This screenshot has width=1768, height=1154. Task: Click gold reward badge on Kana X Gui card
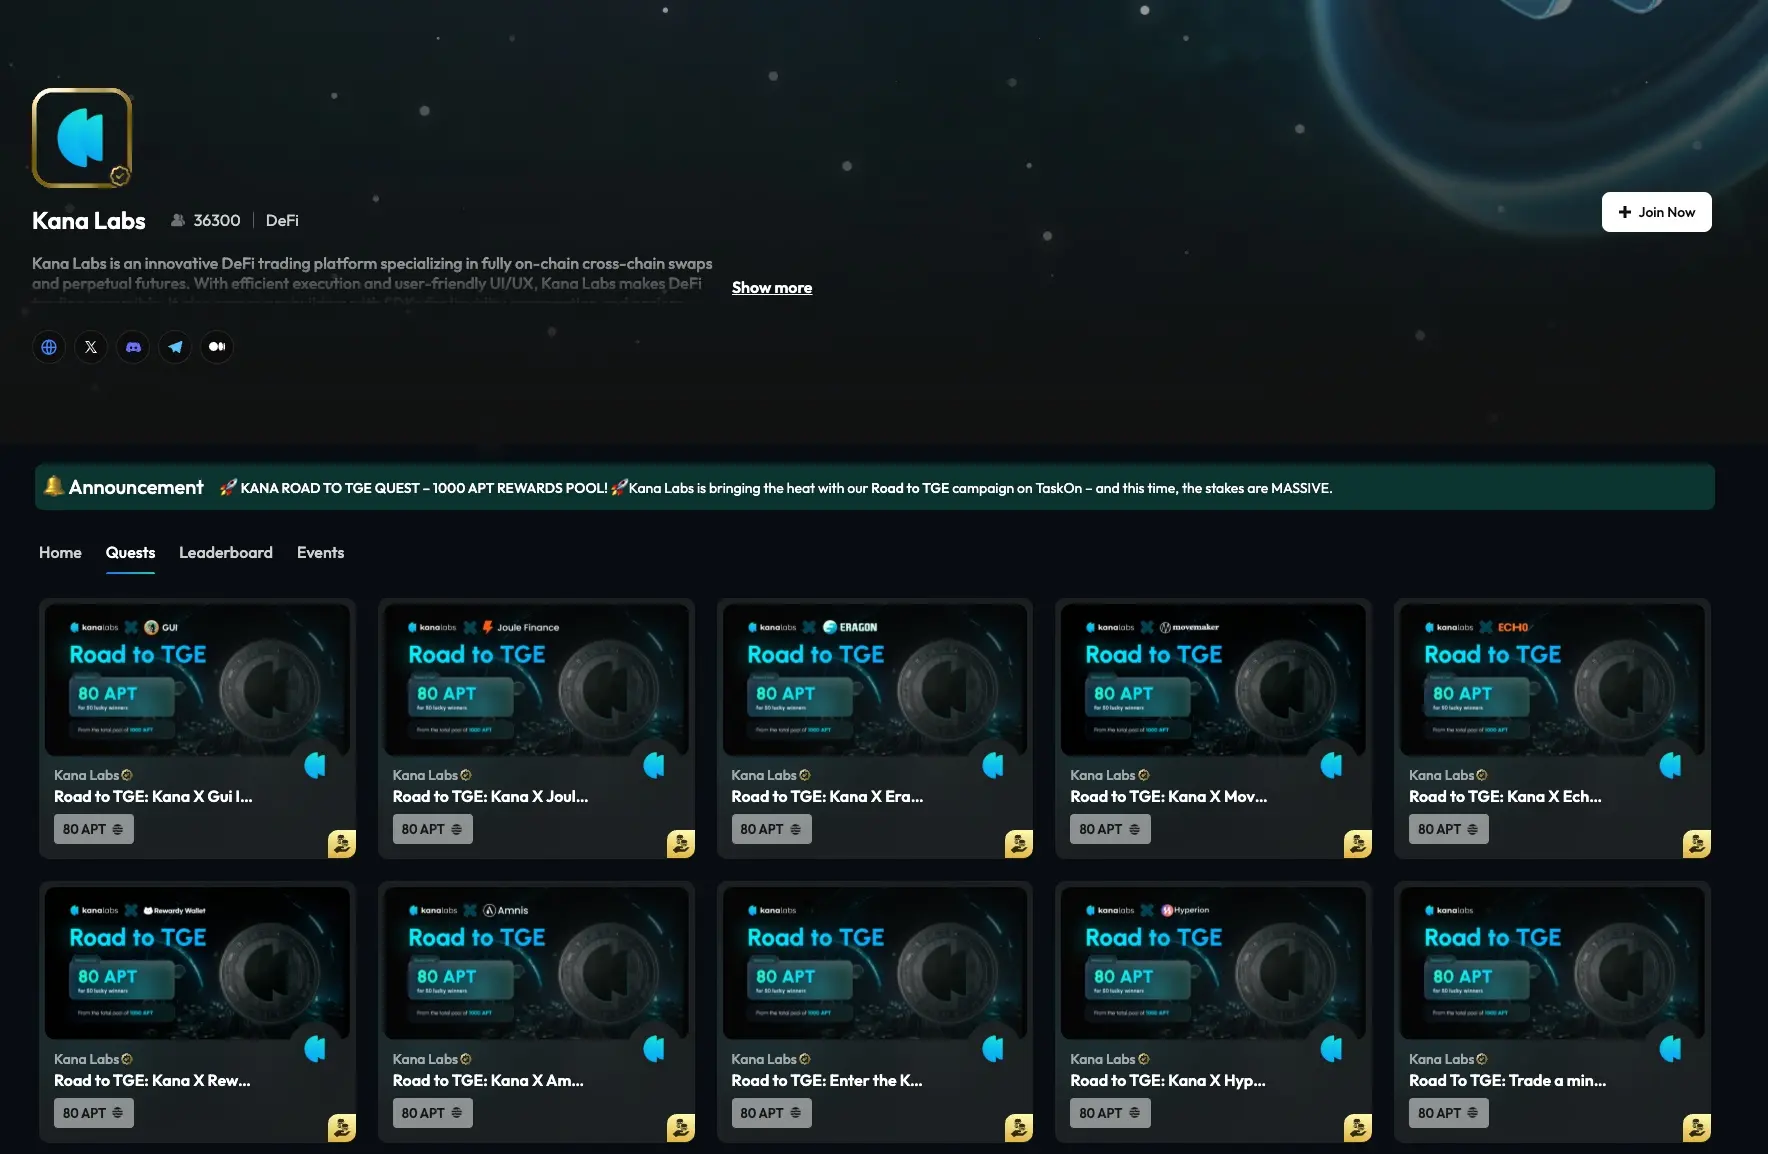coord(341,844)
